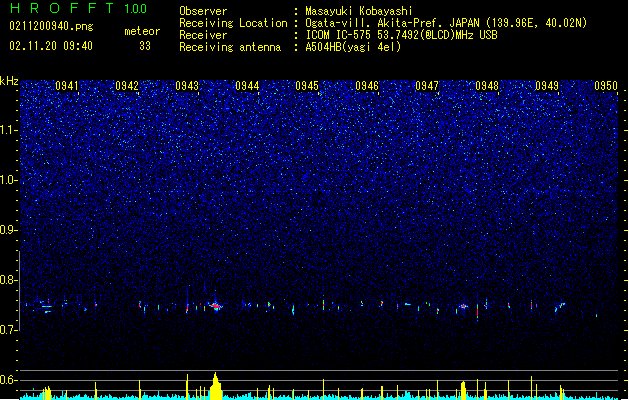Click the date stamp 02.11.20 09:40
Image resolution: width=629 pixels, height=400 pixels.
tap(51, 46)
